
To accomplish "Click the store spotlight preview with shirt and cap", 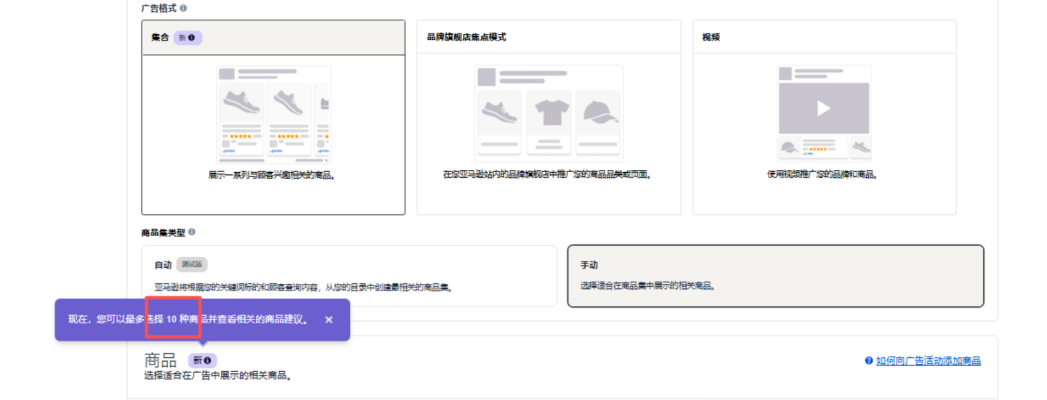I will (x=549, y=114).
